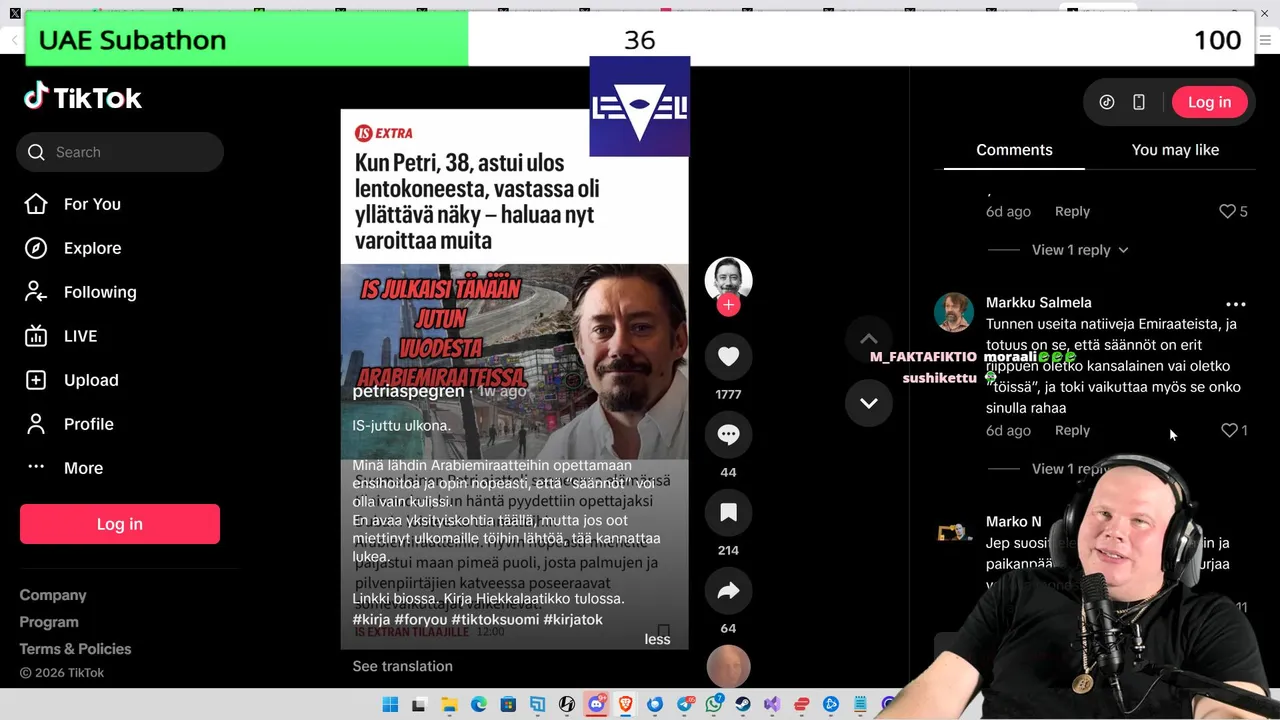Focus the TikTok Search field
This screenshot has width=1280, height=720.
(x=120, y=152)
